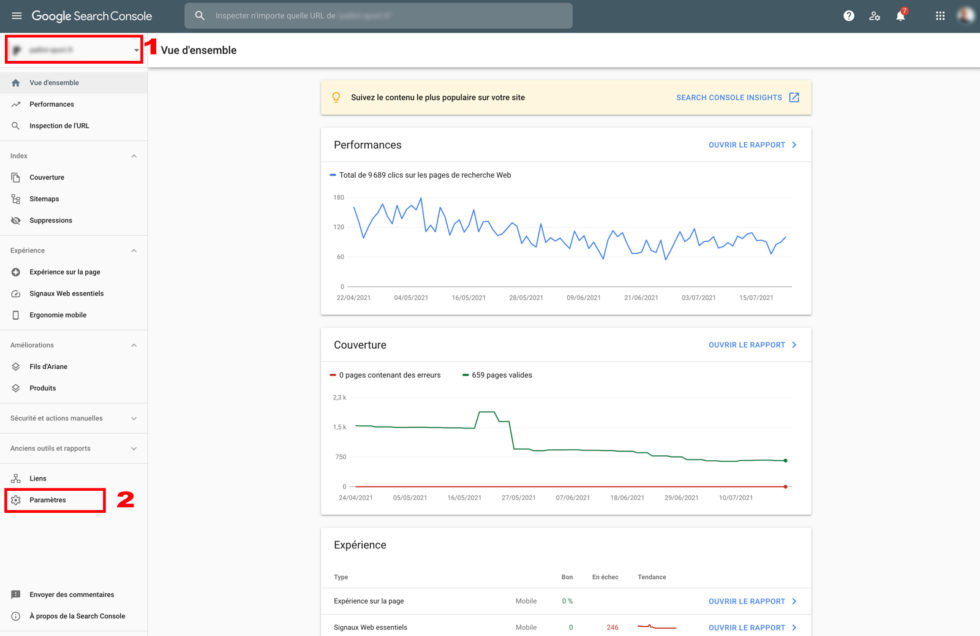Click the Suppressions crossed-eye icon

point(16,220)
